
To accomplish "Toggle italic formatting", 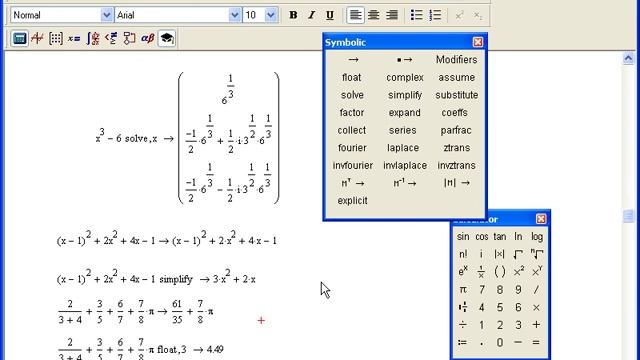I will tap(311, 15).
